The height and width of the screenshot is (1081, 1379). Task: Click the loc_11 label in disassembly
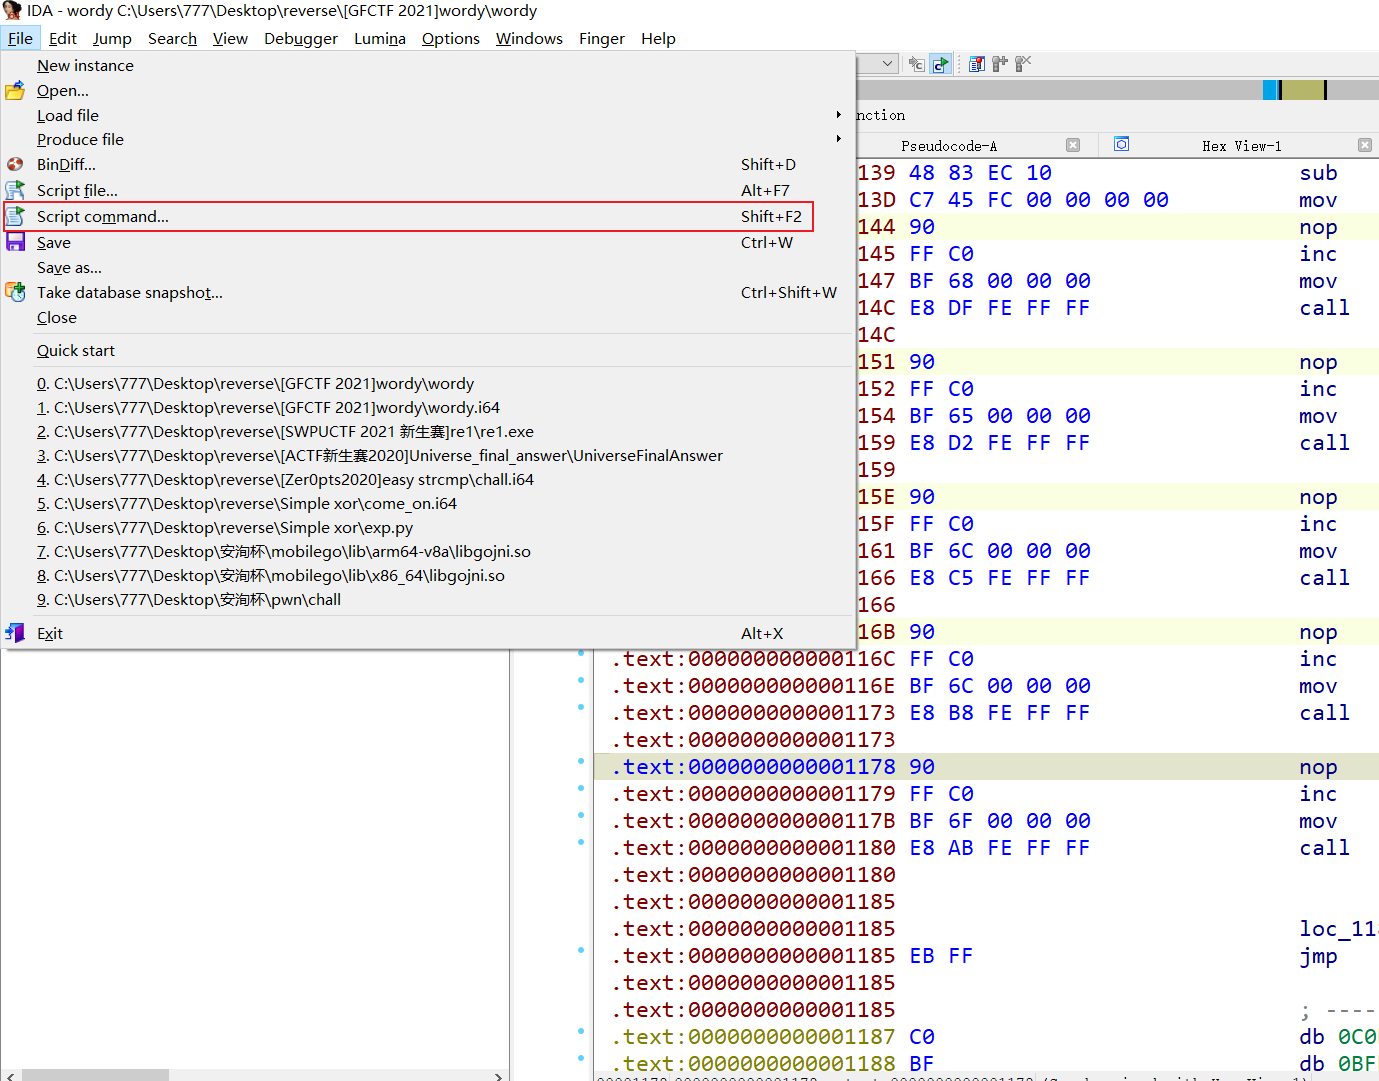pyautogui.click(x=1338, y=929)
